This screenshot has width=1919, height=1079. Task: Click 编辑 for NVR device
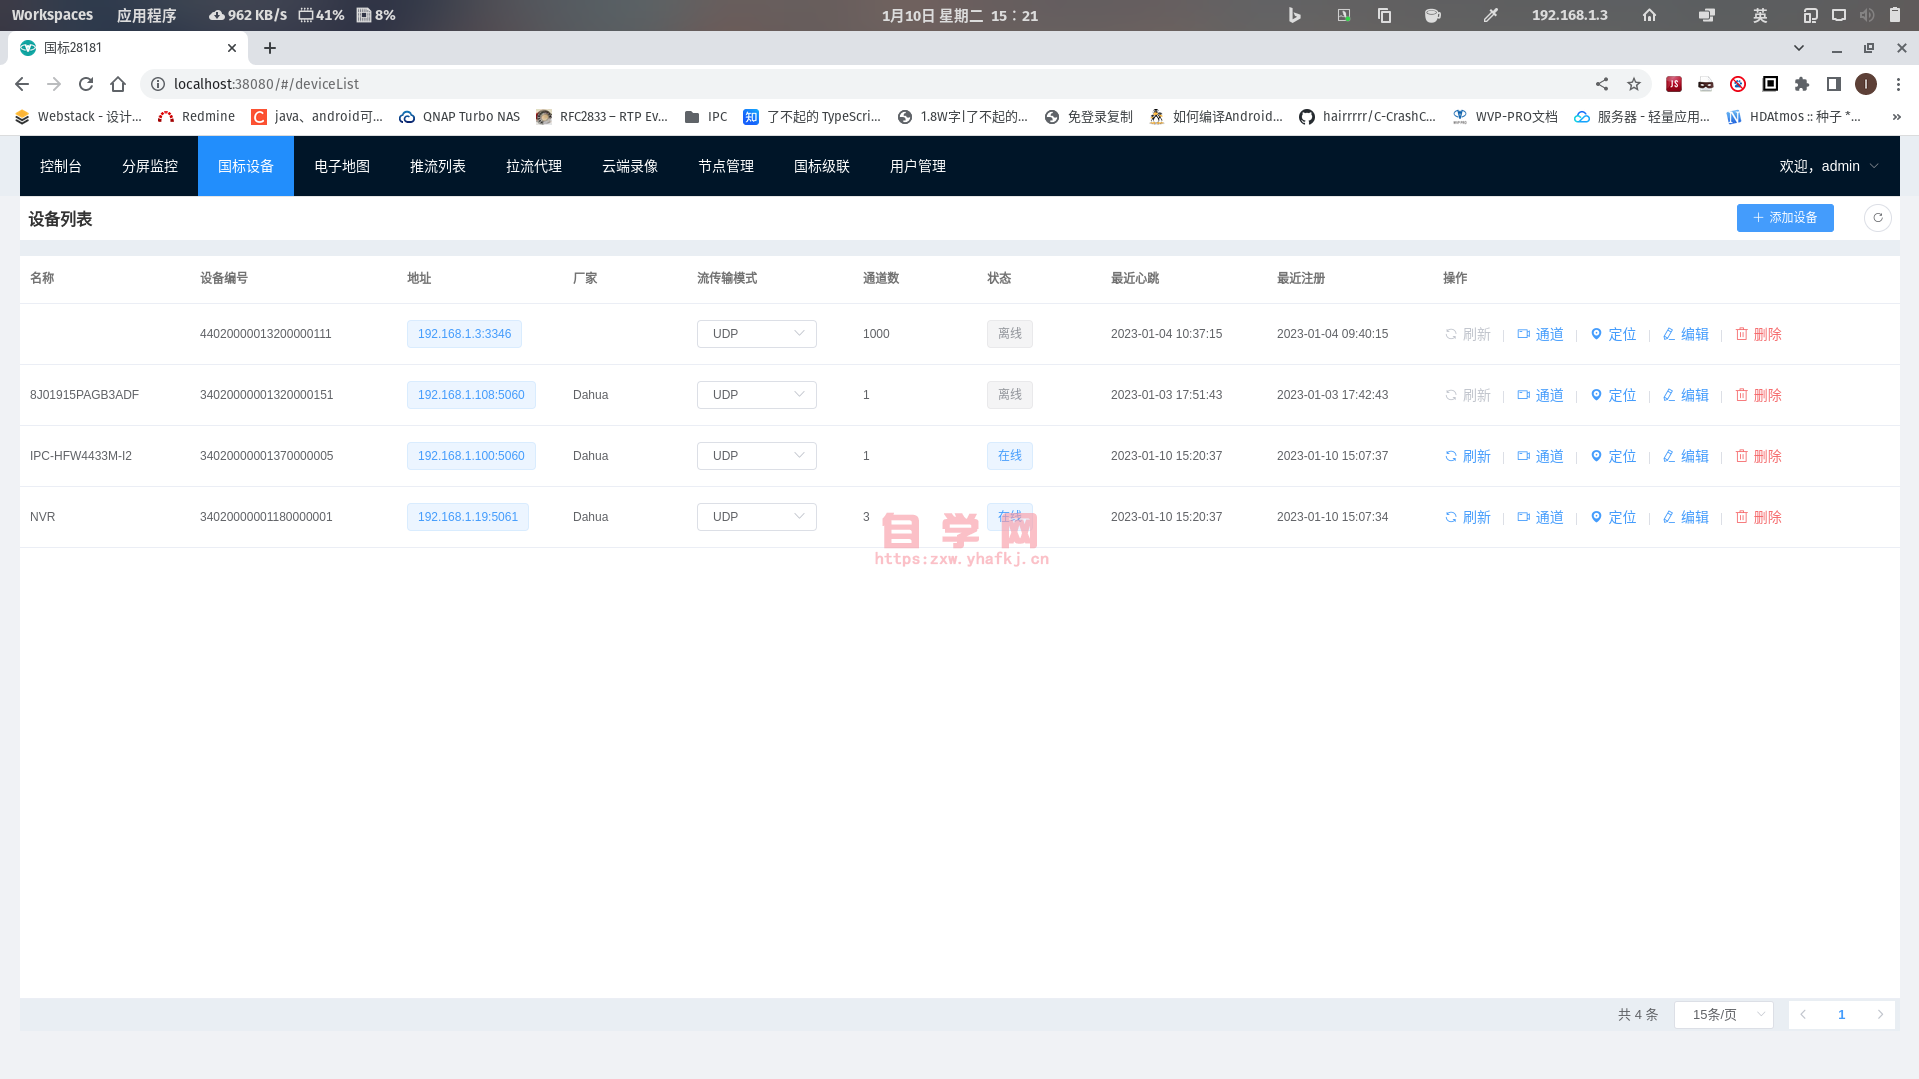[x=1686, y=517]
